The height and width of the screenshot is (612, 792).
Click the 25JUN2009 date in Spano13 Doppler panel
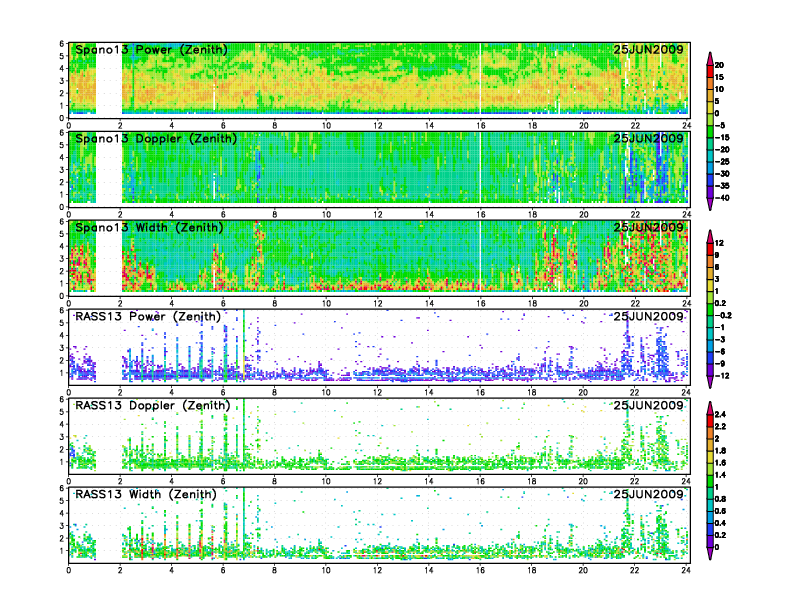[649, 138]
